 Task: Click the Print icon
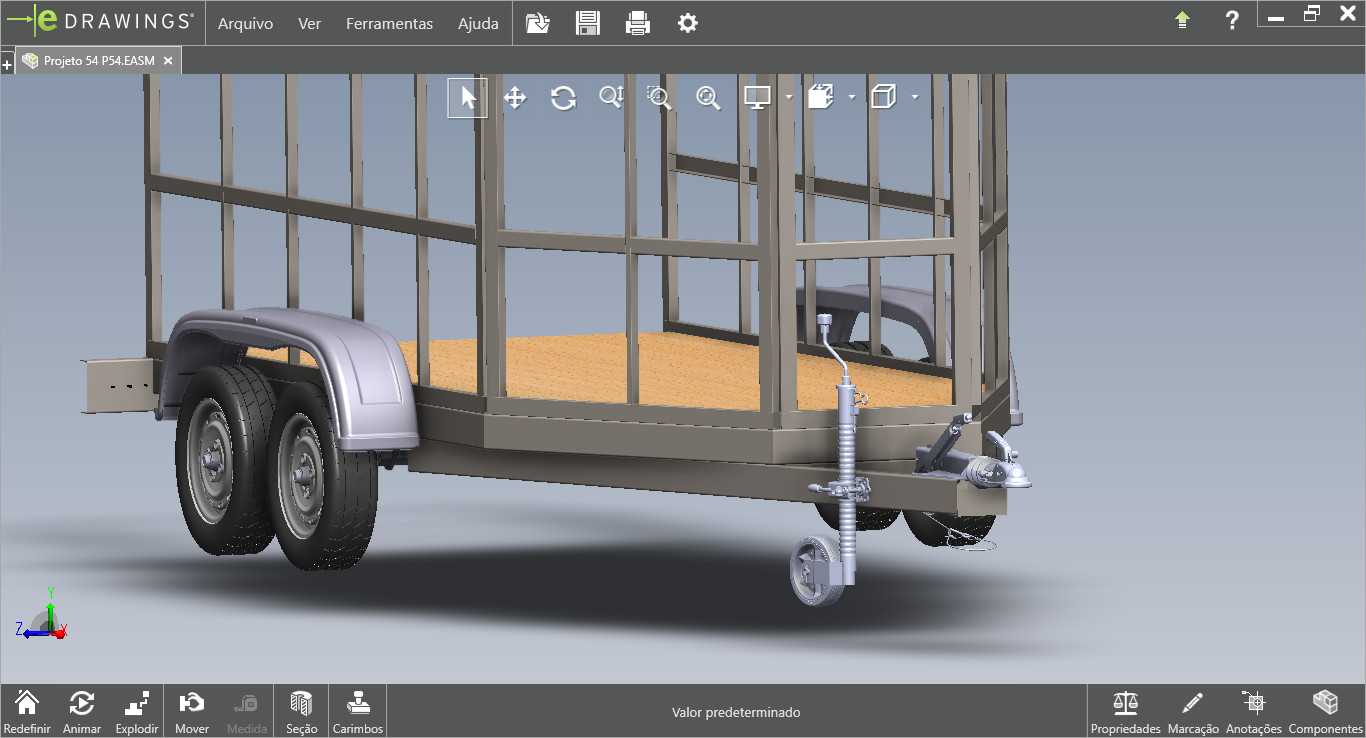(638, 23)
